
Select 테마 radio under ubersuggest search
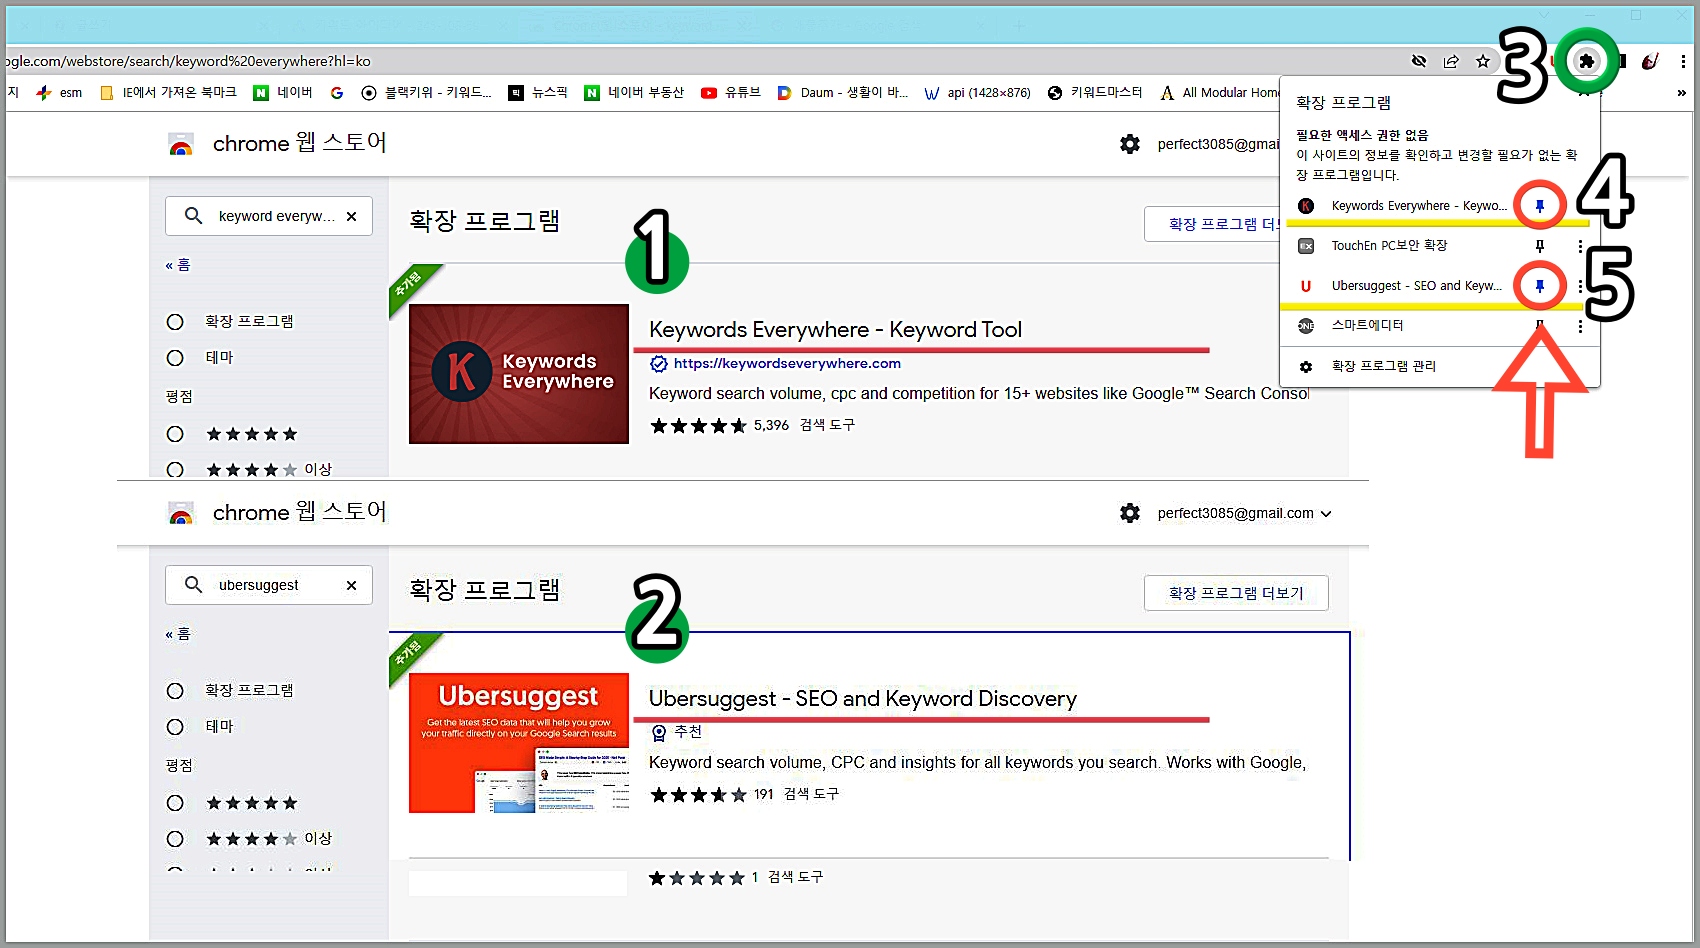coord(175,727)
